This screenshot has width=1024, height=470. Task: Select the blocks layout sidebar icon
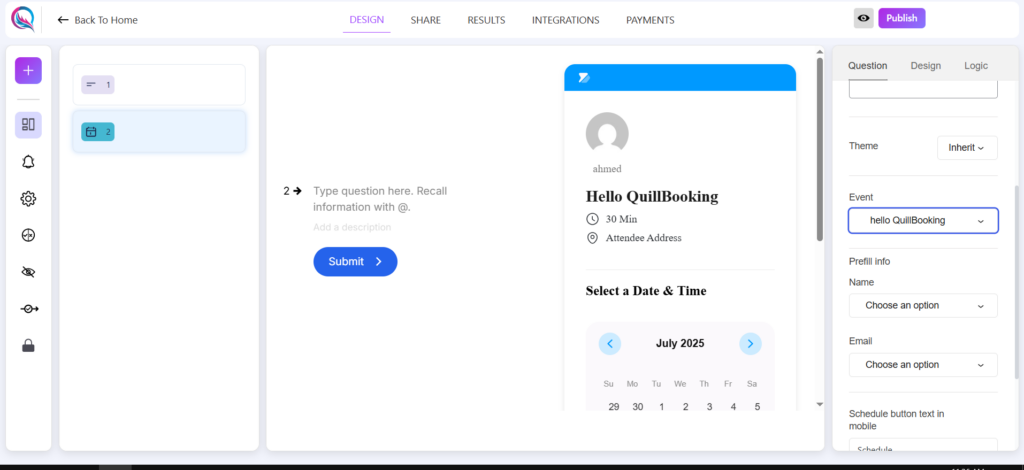click(x=28, y=125)
